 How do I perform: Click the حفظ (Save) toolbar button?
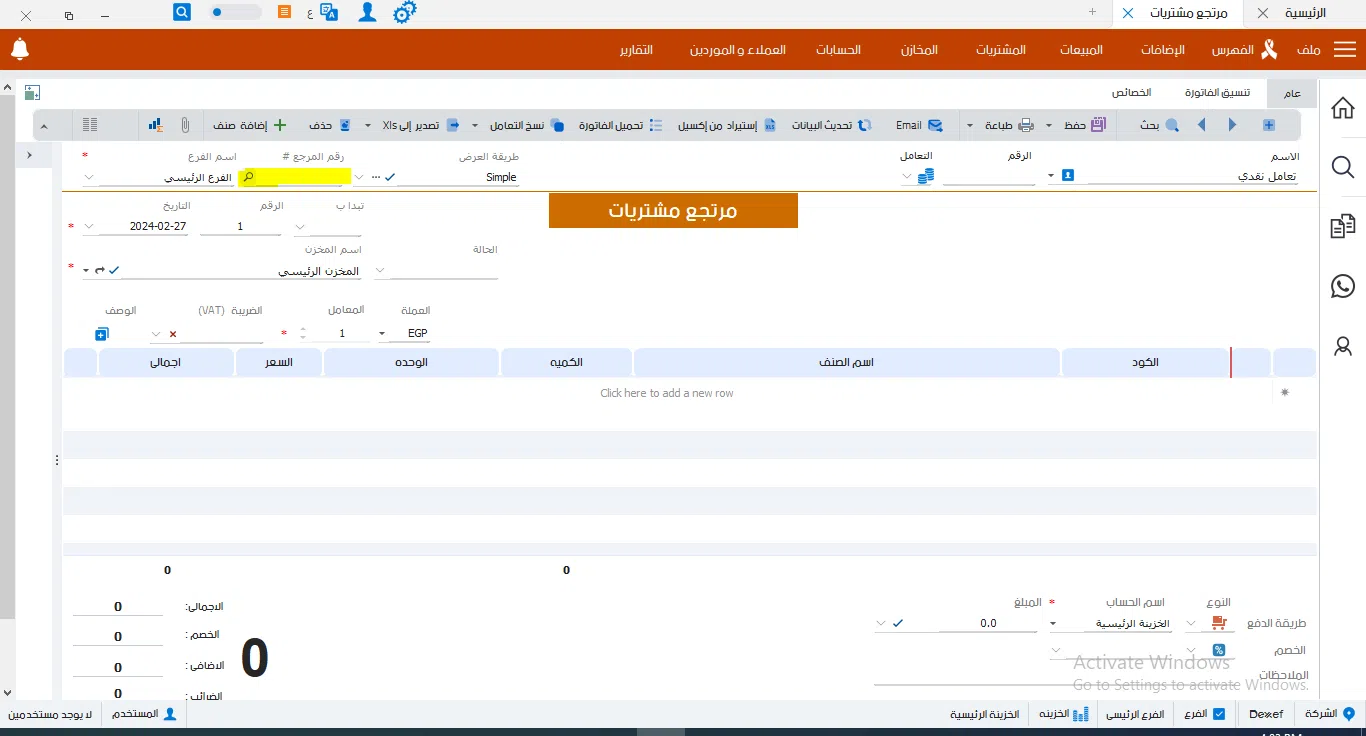point(1084,125)
